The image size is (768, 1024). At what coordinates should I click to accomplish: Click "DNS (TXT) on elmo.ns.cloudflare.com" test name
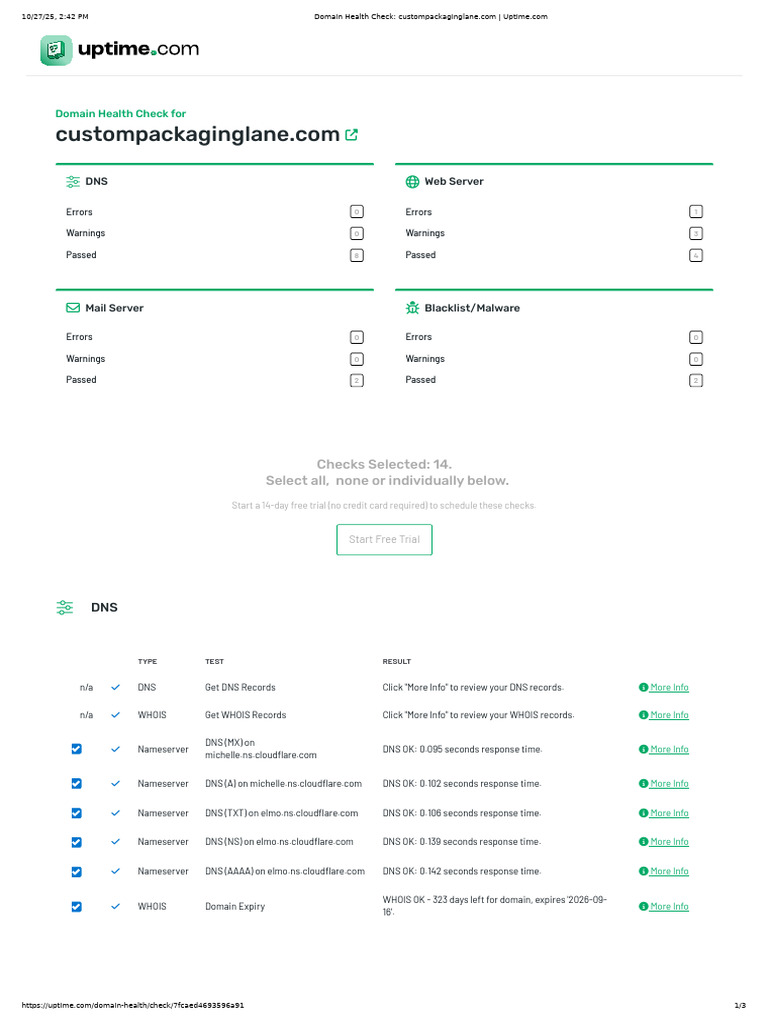[281, 812]
